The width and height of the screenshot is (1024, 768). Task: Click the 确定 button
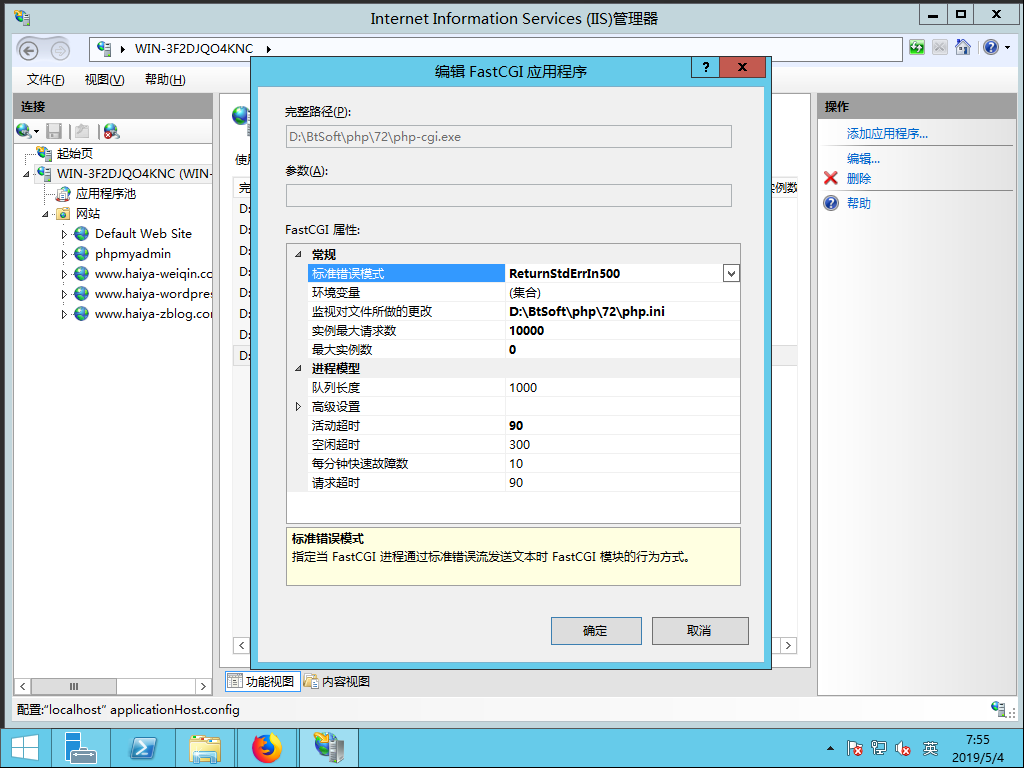click(596, 631)
